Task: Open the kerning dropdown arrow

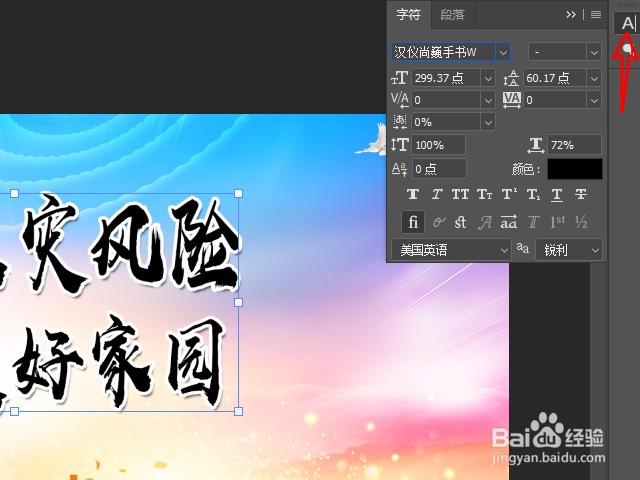Action: coord(488,100)
